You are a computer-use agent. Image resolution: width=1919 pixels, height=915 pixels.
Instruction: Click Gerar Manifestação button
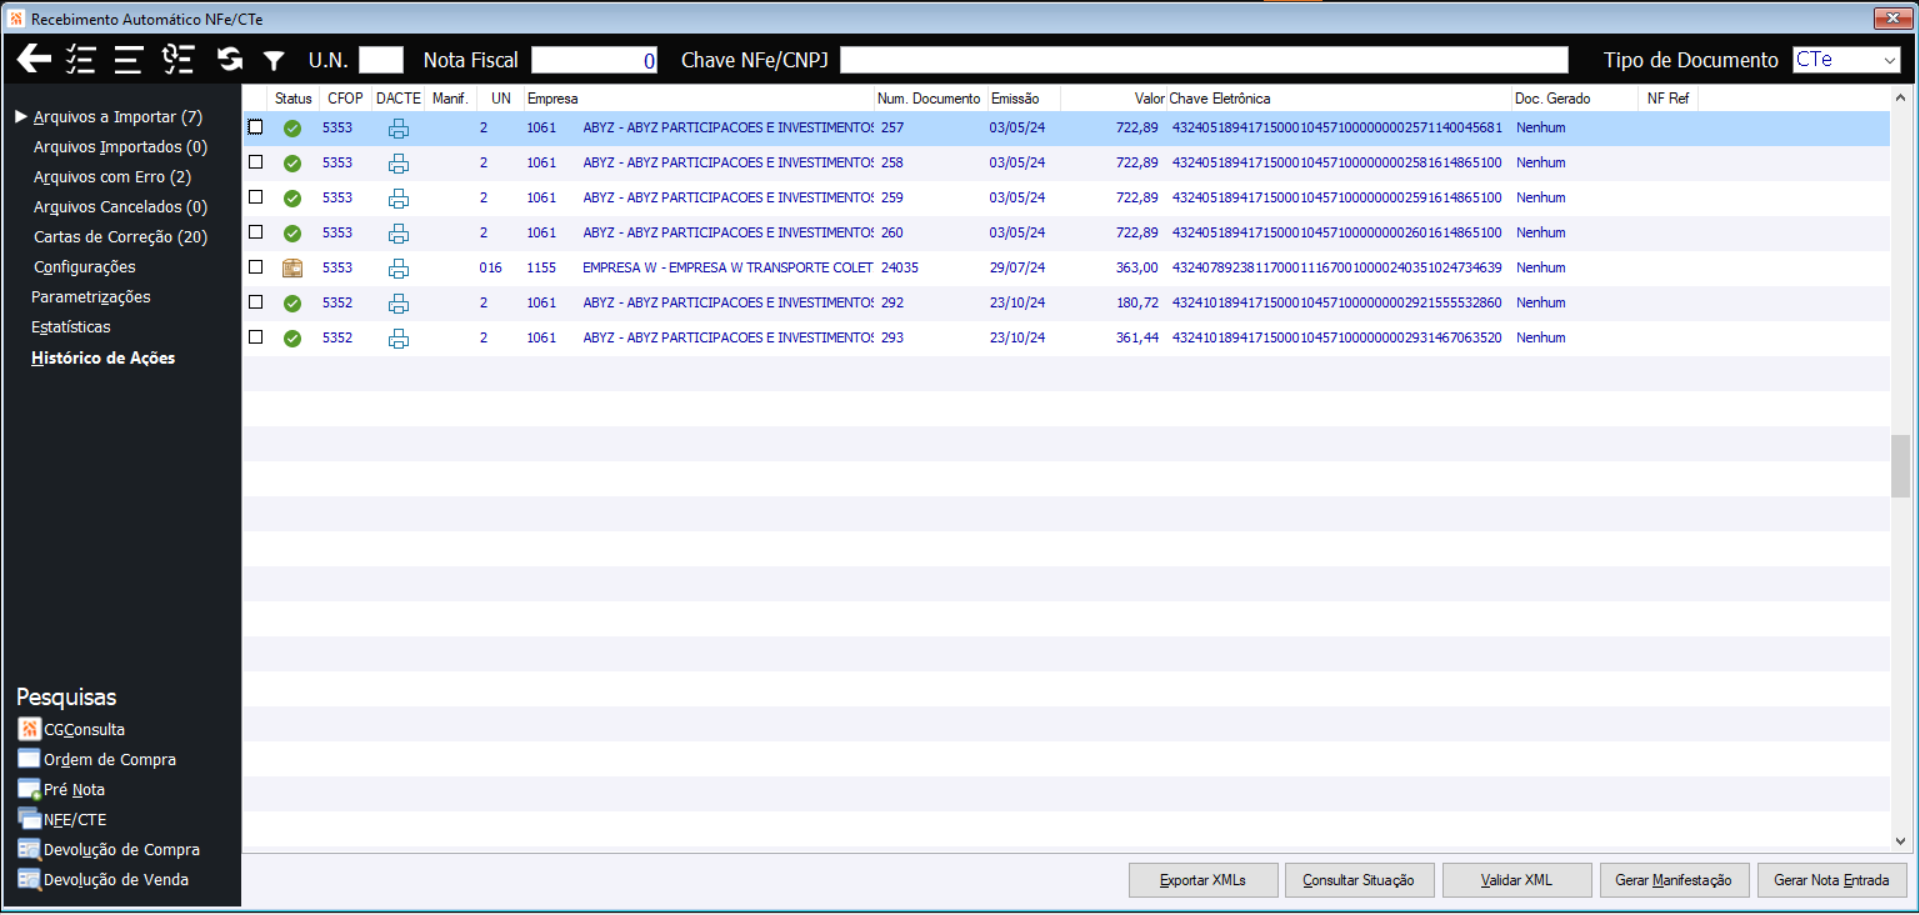point(1674,880)
